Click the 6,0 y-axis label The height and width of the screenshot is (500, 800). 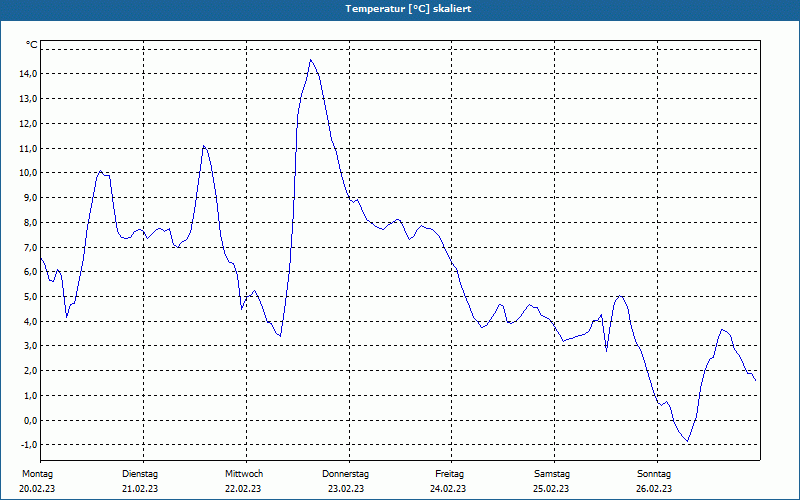click(30, 271)
